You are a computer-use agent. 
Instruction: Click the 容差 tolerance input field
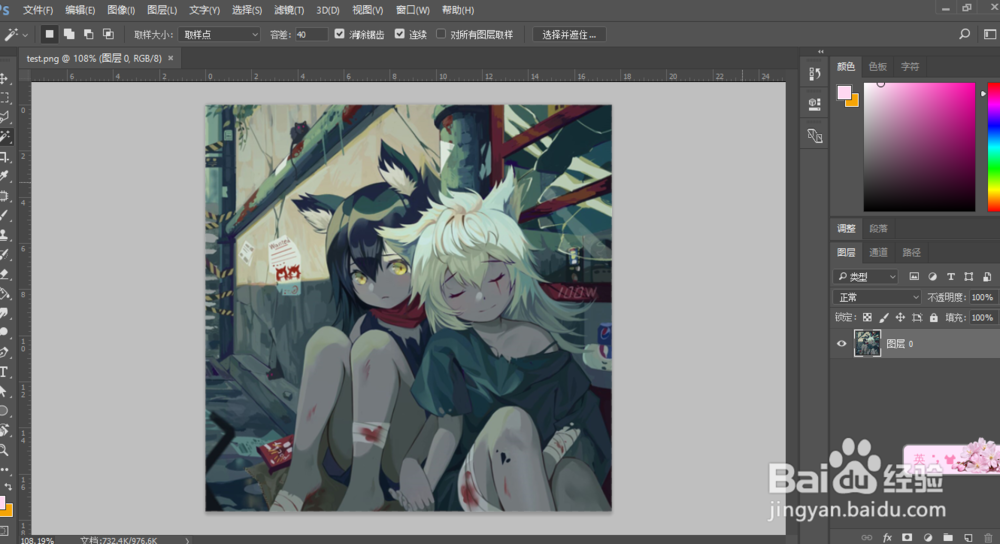click(311, 34)
